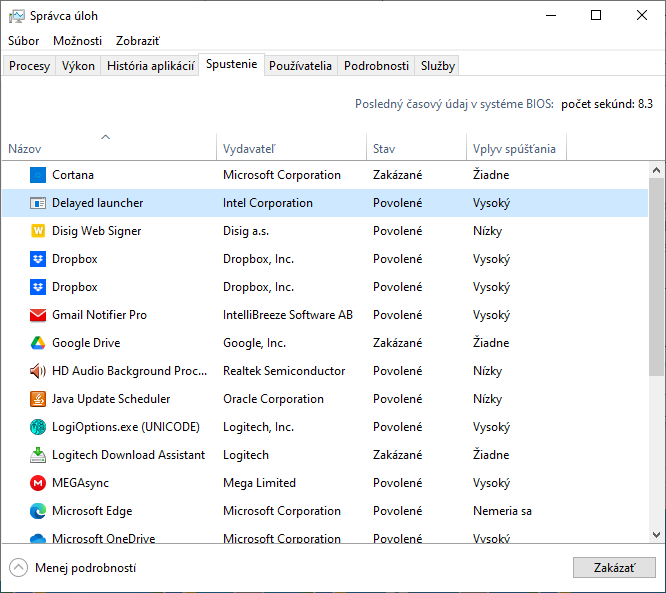Sort by the Stav column header
This screenshot has height=593, width=666.
click(416, 147)
